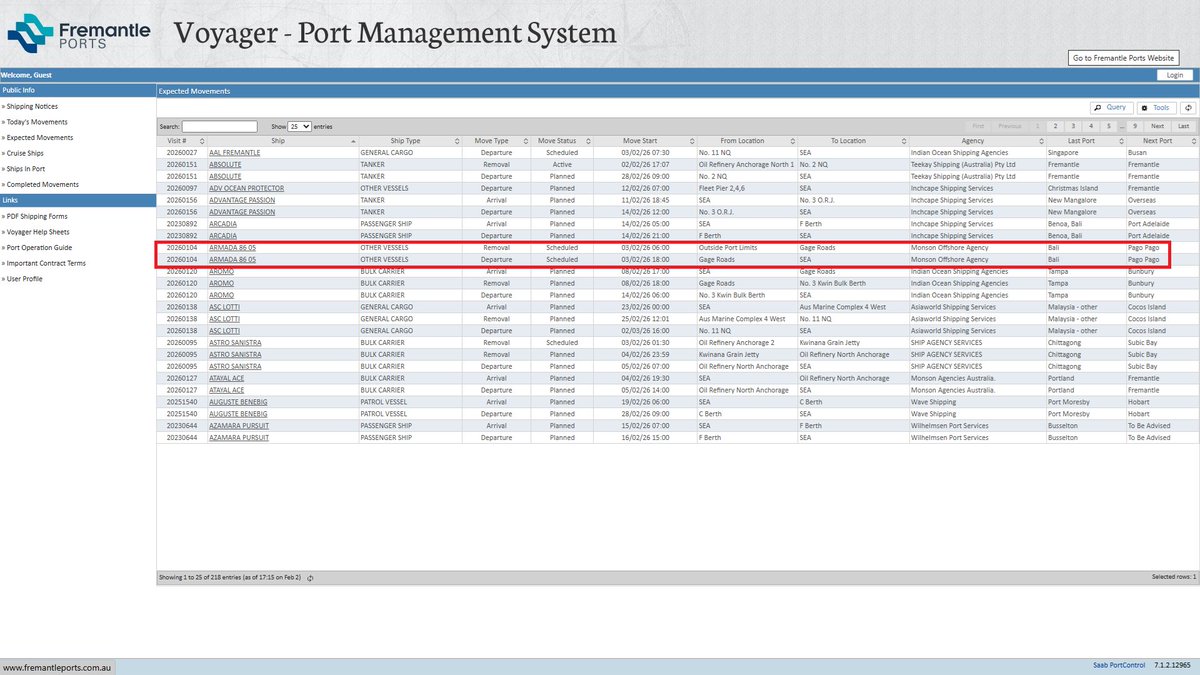The height and width of the screenshot is (675, 1200).
Task: Open Today's Movements in sidebar
Action: 37,121
